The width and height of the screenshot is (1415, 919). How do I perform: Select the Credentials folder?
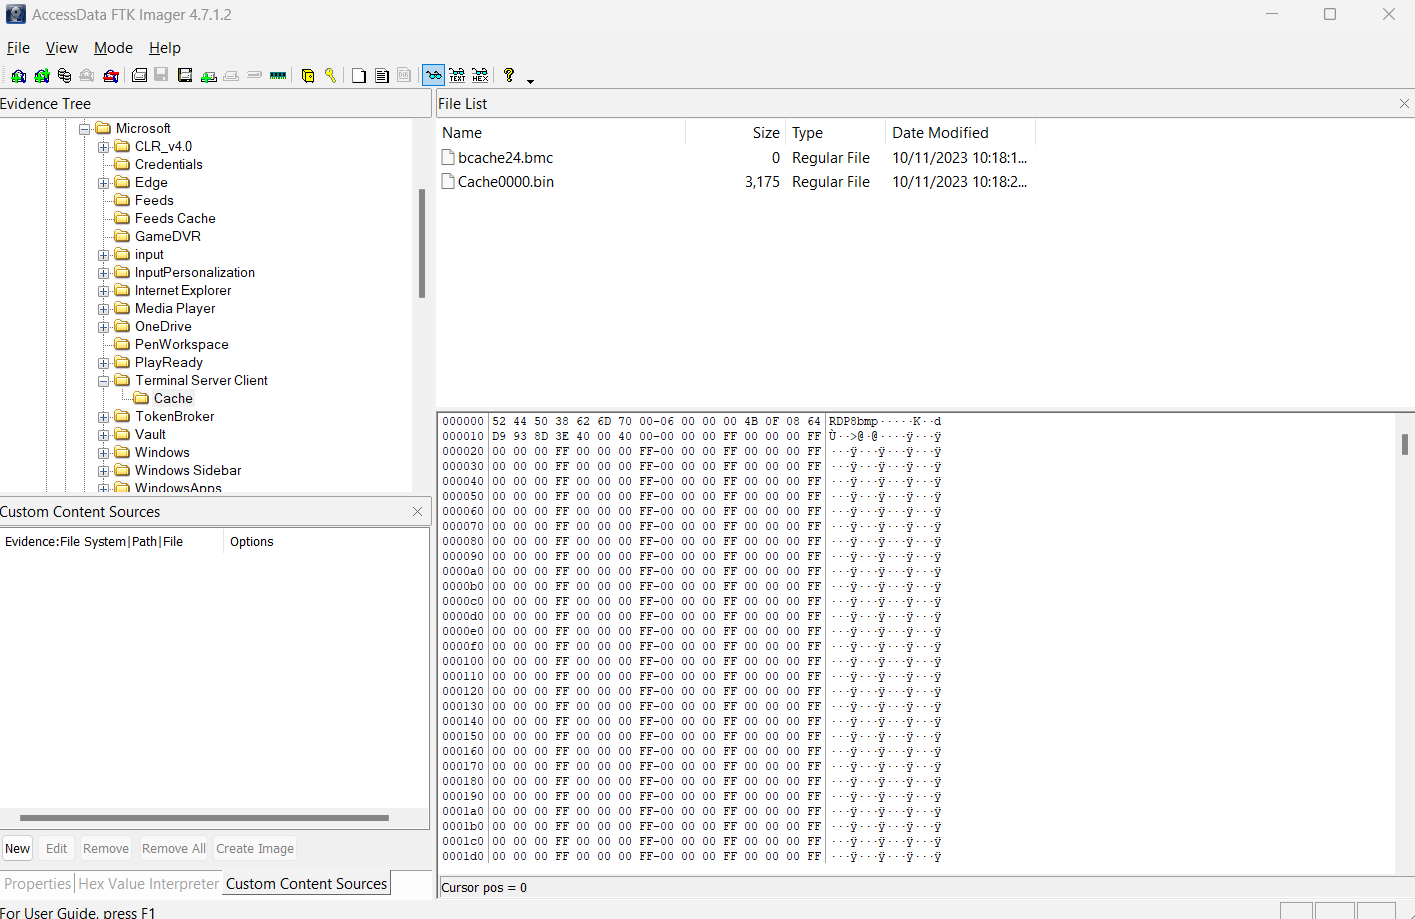(x=168, y=164)
